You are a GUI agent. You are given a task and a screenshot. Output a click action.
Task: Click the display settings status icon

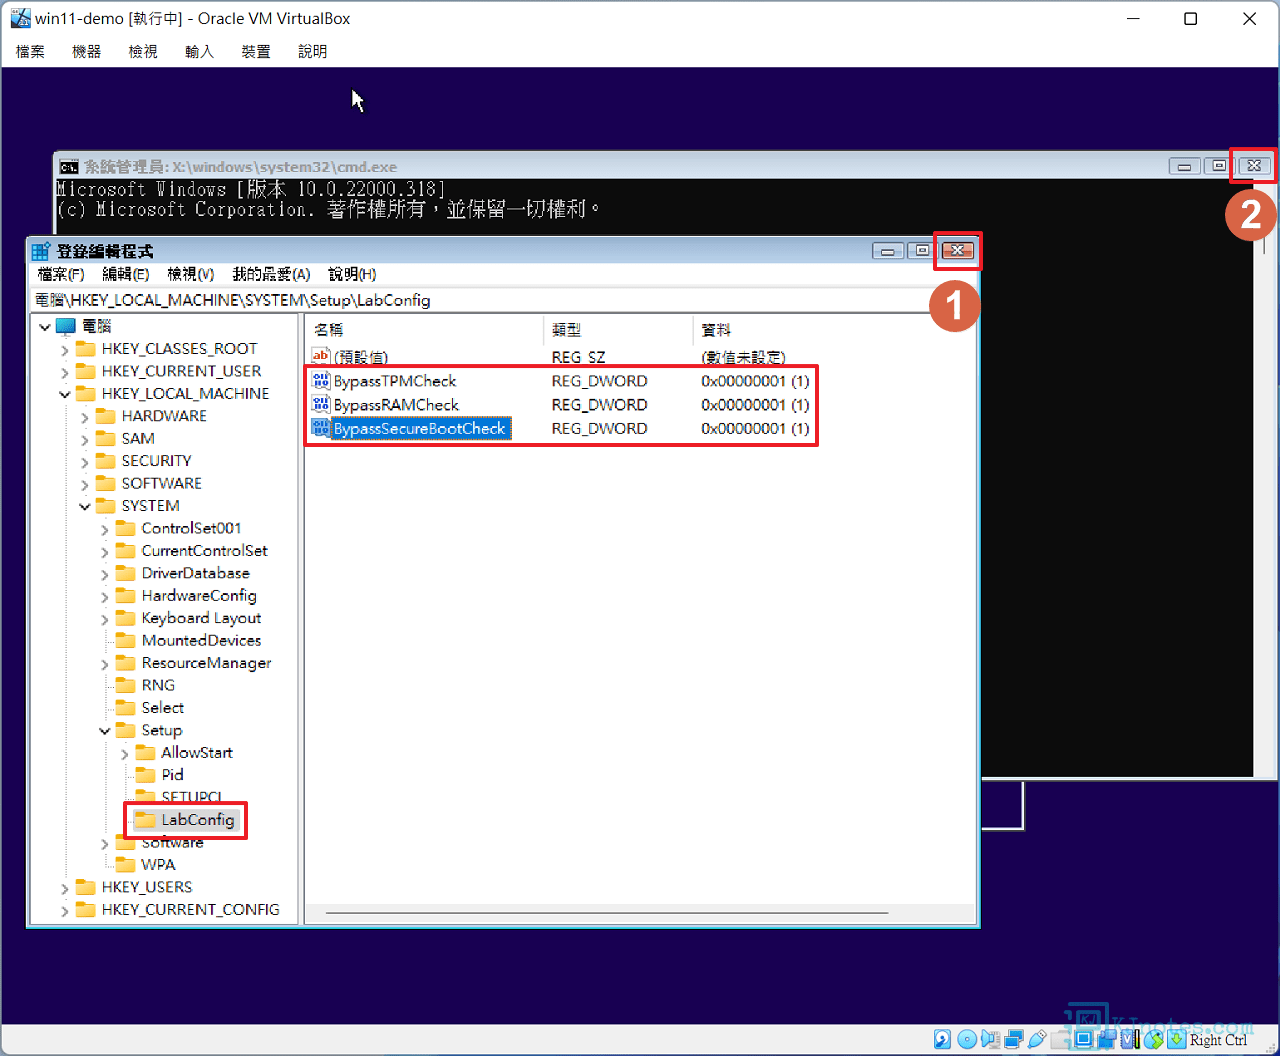(1083, 1039)
